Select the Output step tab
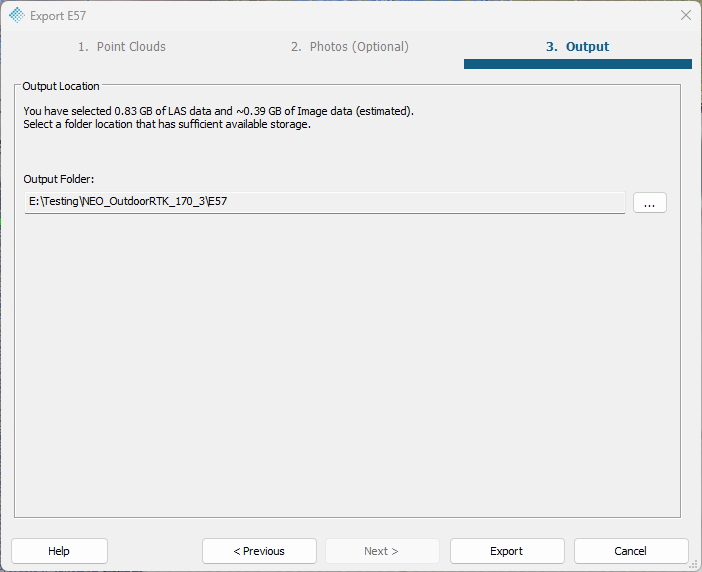The width and height of the screenshot is (702, 572). [578, 47]
